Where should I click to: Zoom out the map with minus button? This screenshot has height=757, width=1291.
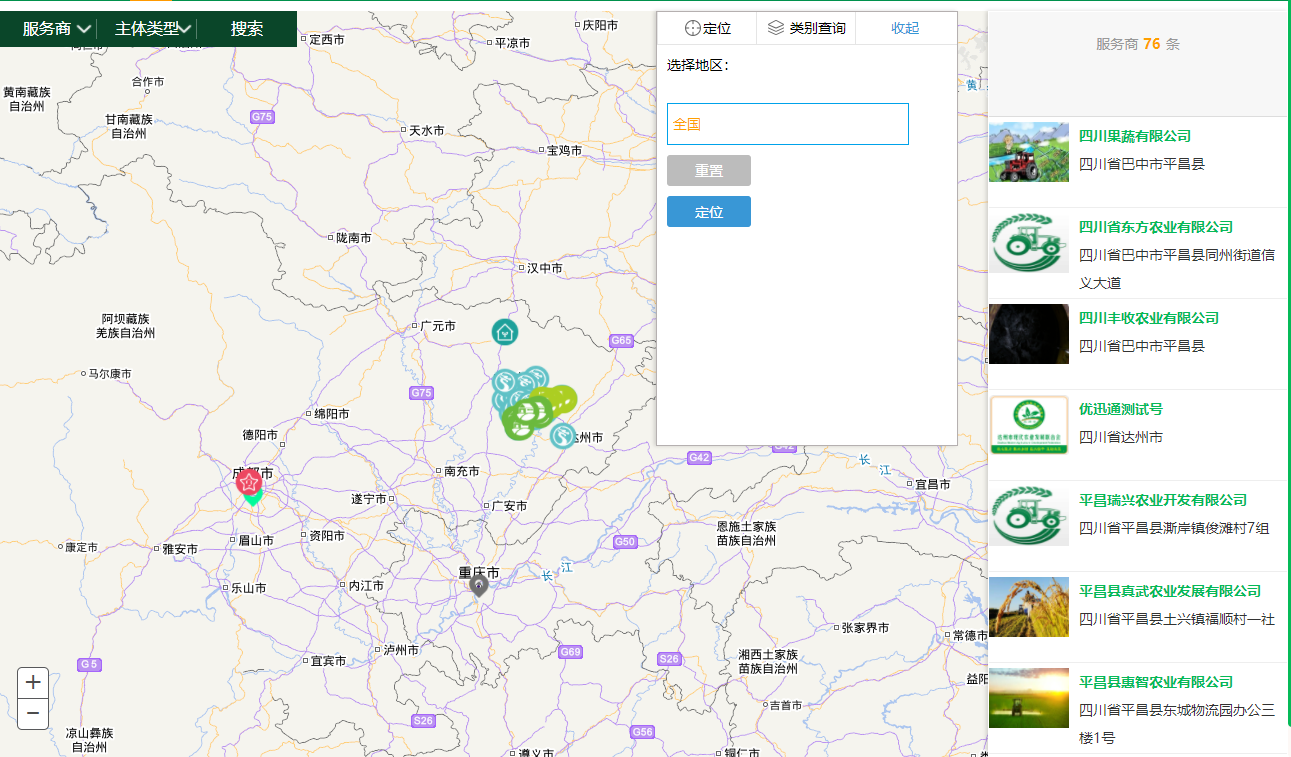pos(33,713)
